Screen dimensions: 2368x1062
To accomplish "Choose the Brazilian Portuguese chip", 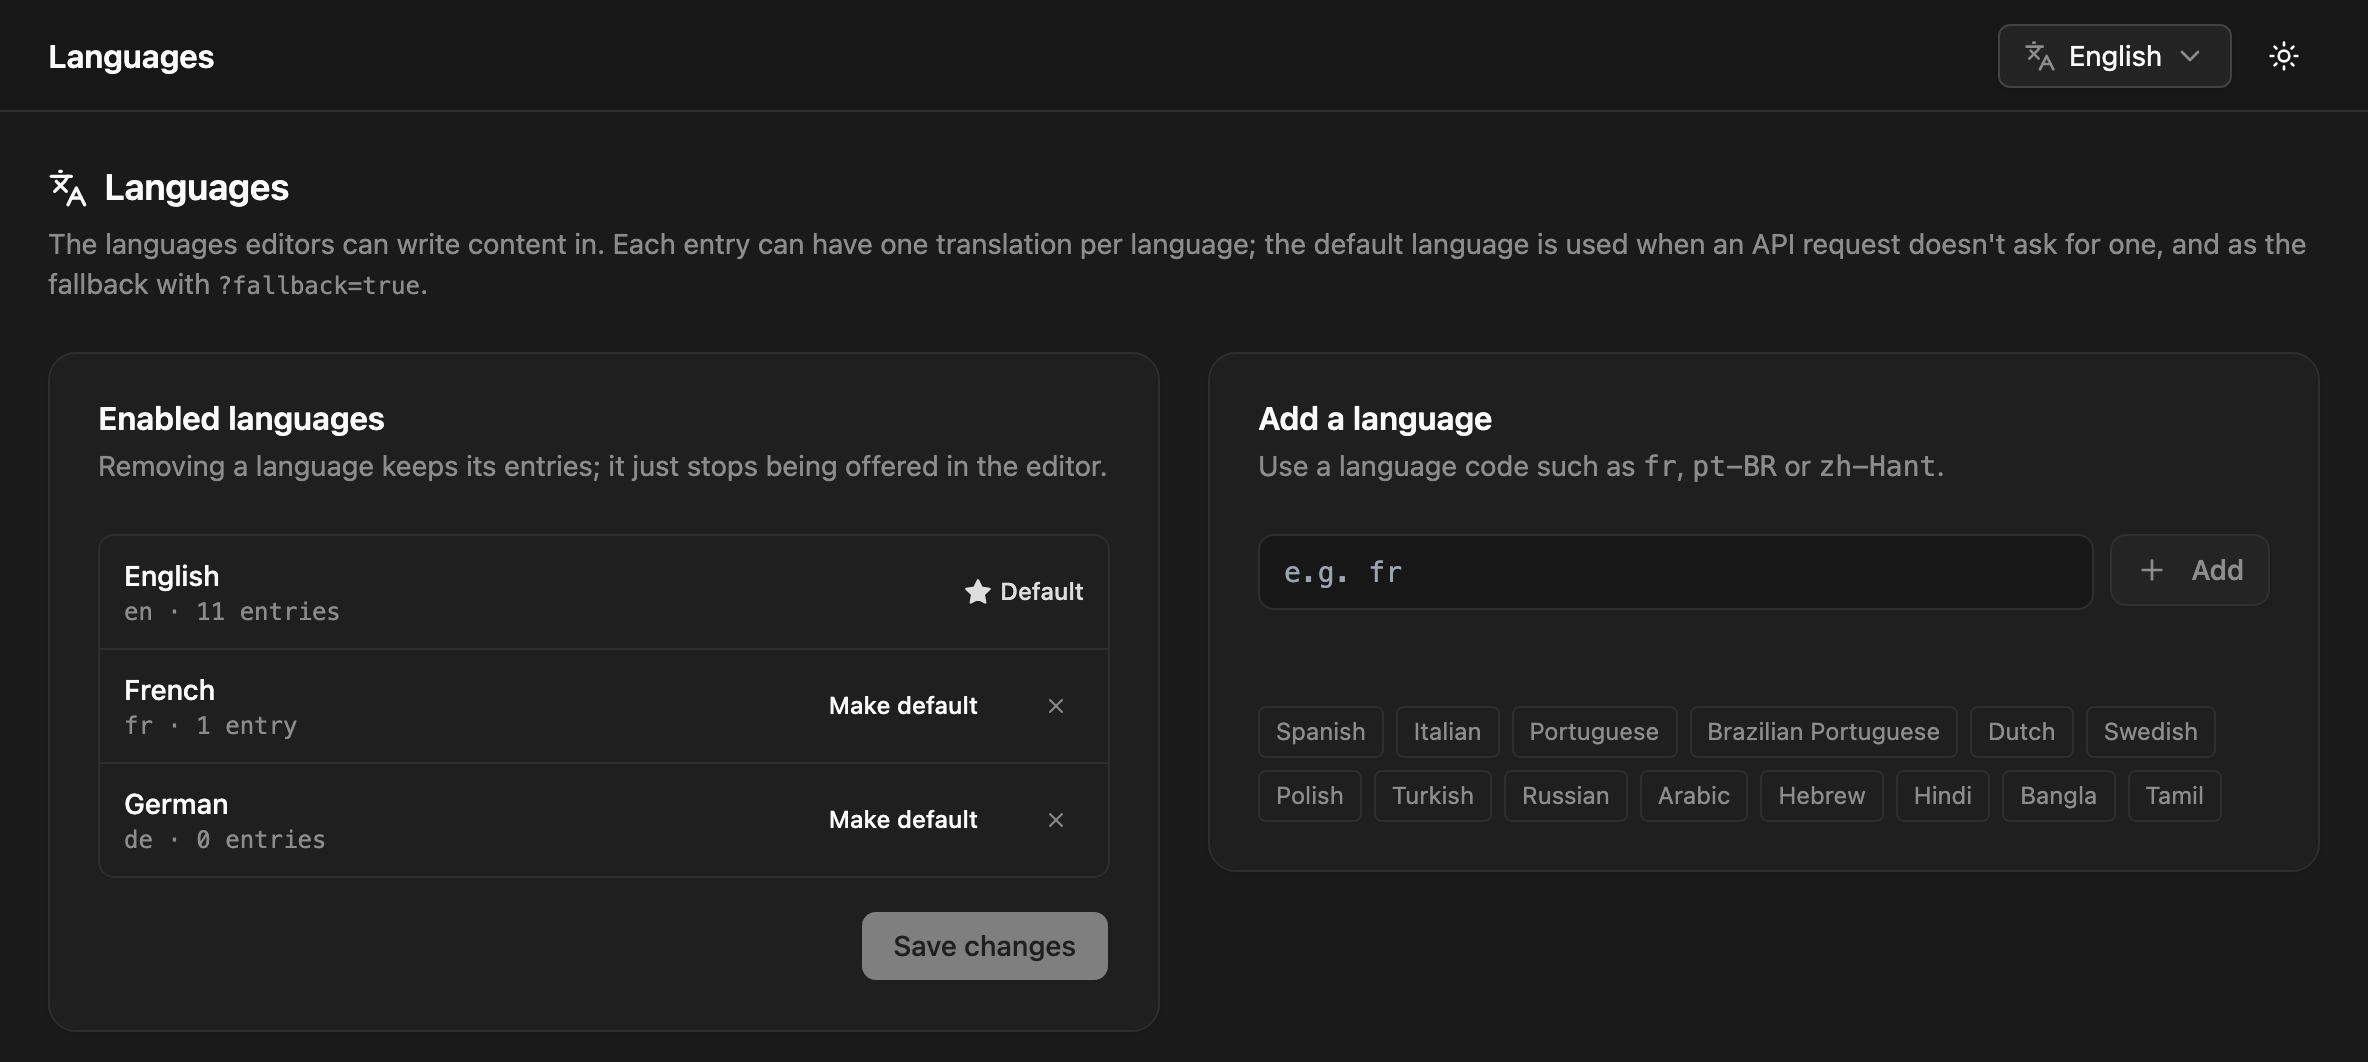I will tap(1823, 732).
